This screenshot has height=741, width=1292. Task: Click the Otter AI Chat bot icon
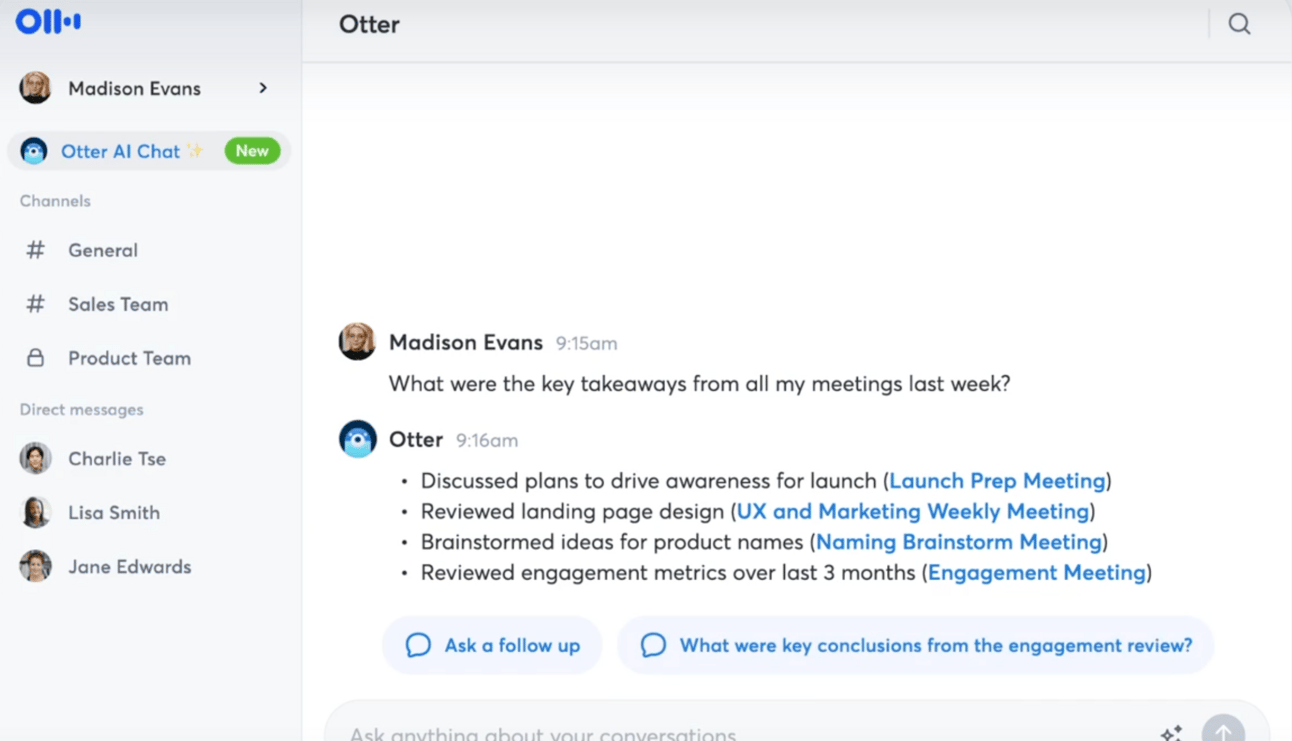[34, 151]
